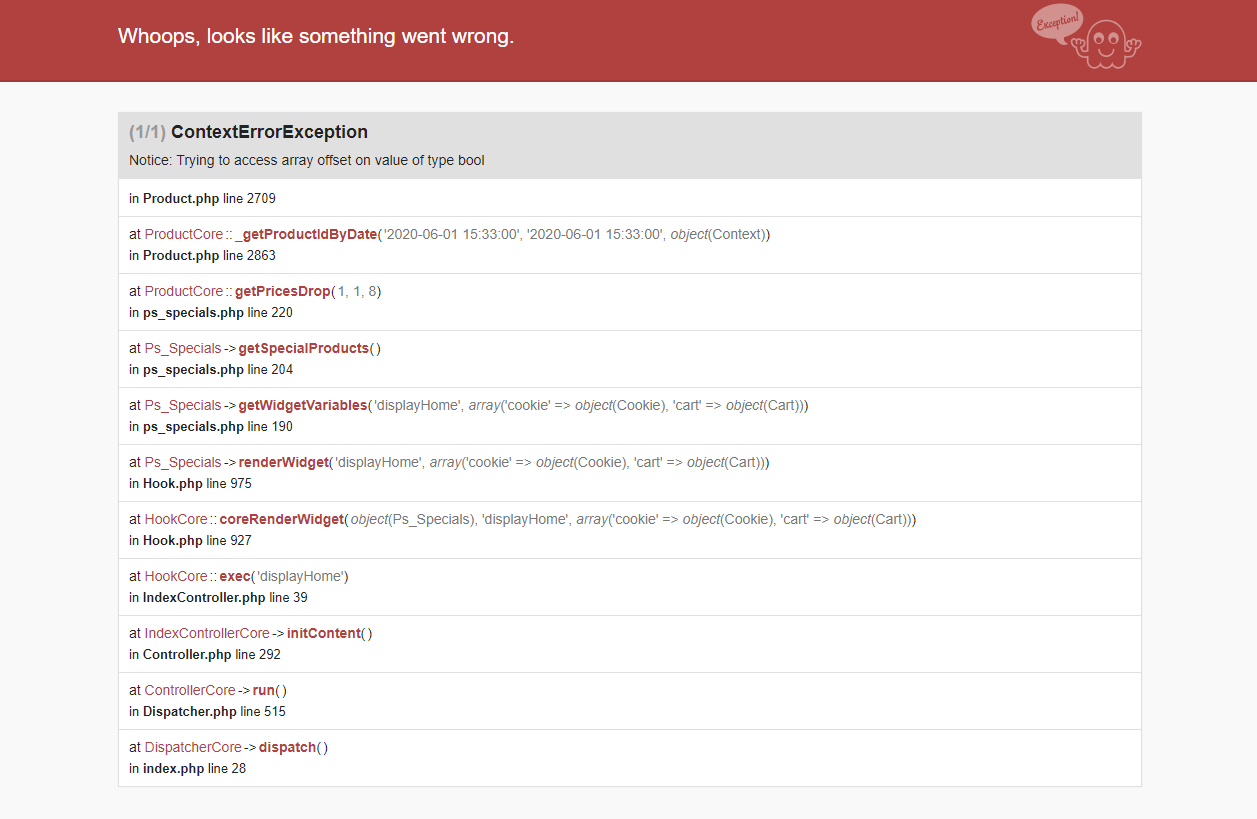Screen dimensions: 1257x819
Task: Click the Whoops error banner heading
Action: [x=316, y=36]
